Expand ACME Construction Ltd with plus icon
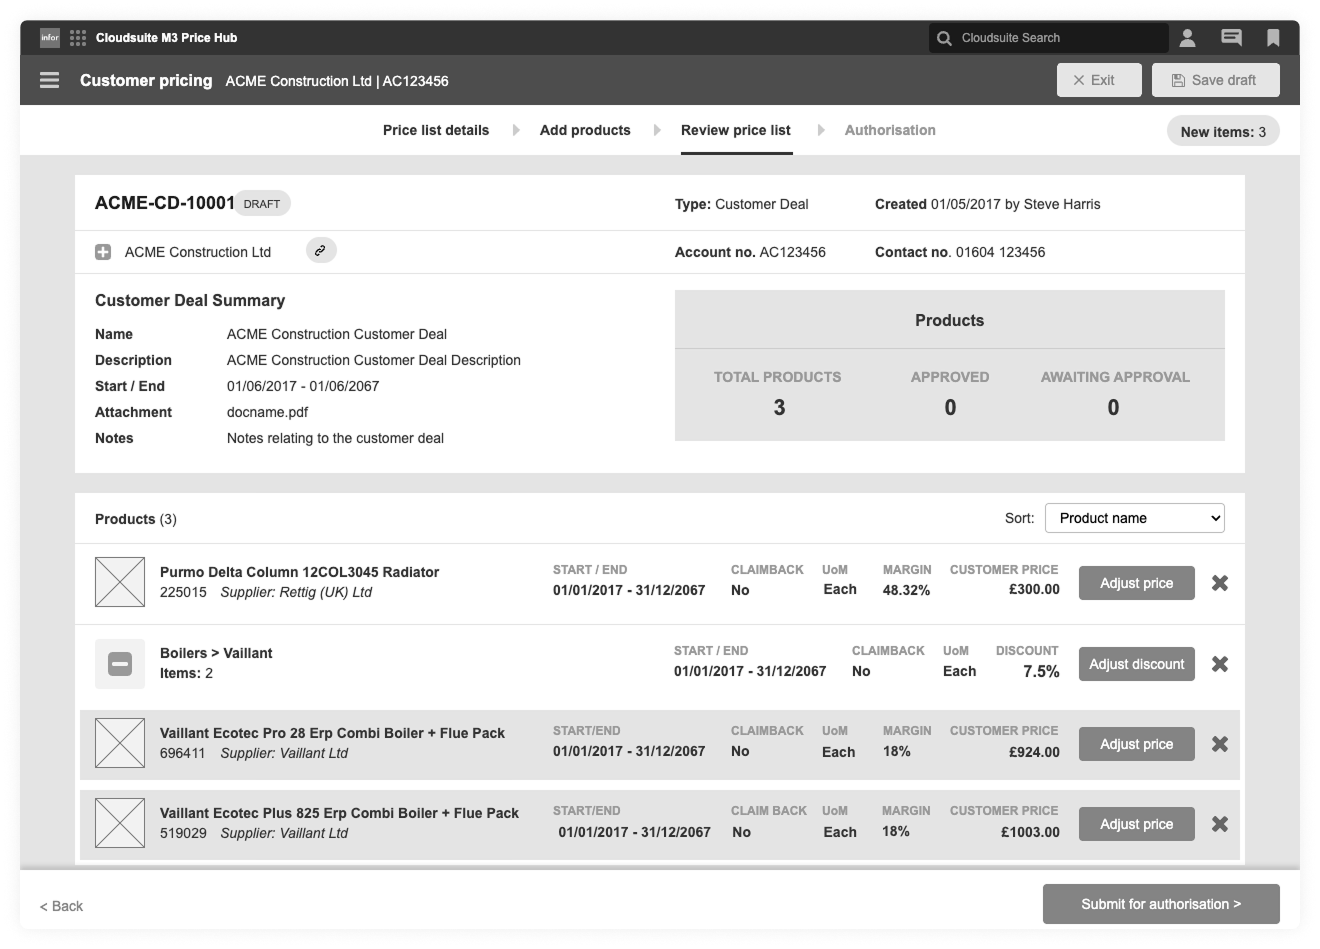The width and height of the screenshot is (1320, 949). pos(103,252)
